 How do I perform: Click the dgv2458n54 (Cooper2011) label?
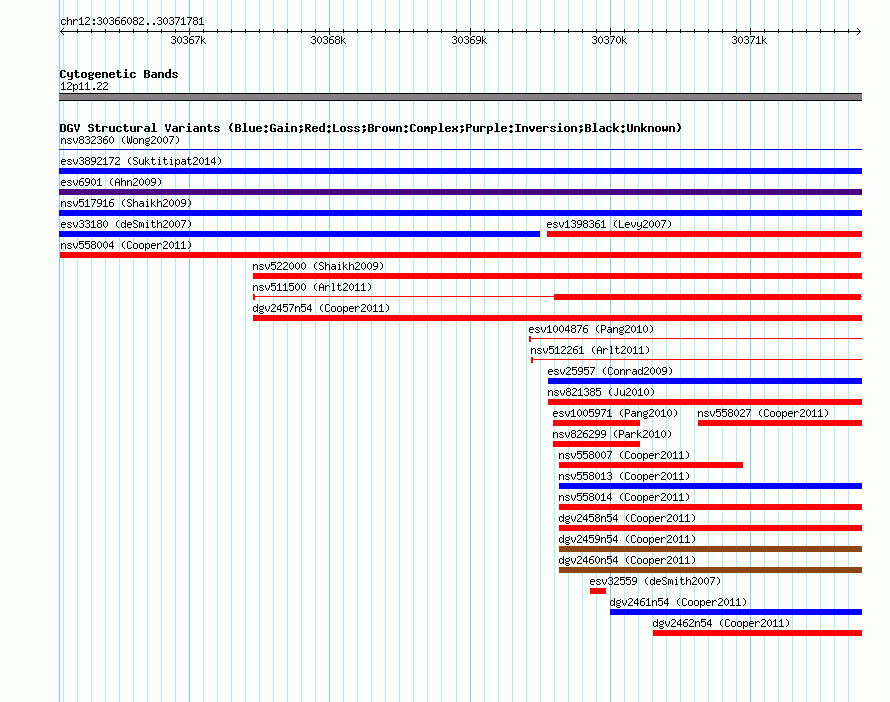(627, 518)
